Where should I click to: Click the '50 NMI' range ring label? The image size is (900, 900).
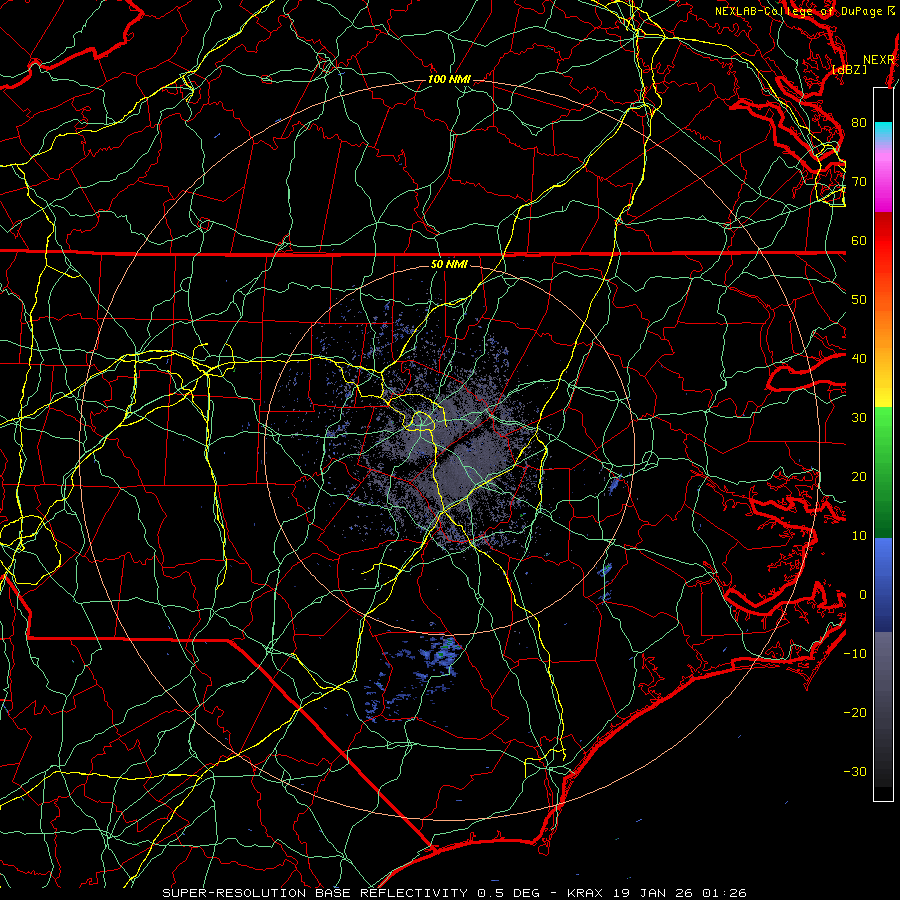pos(449,265)
